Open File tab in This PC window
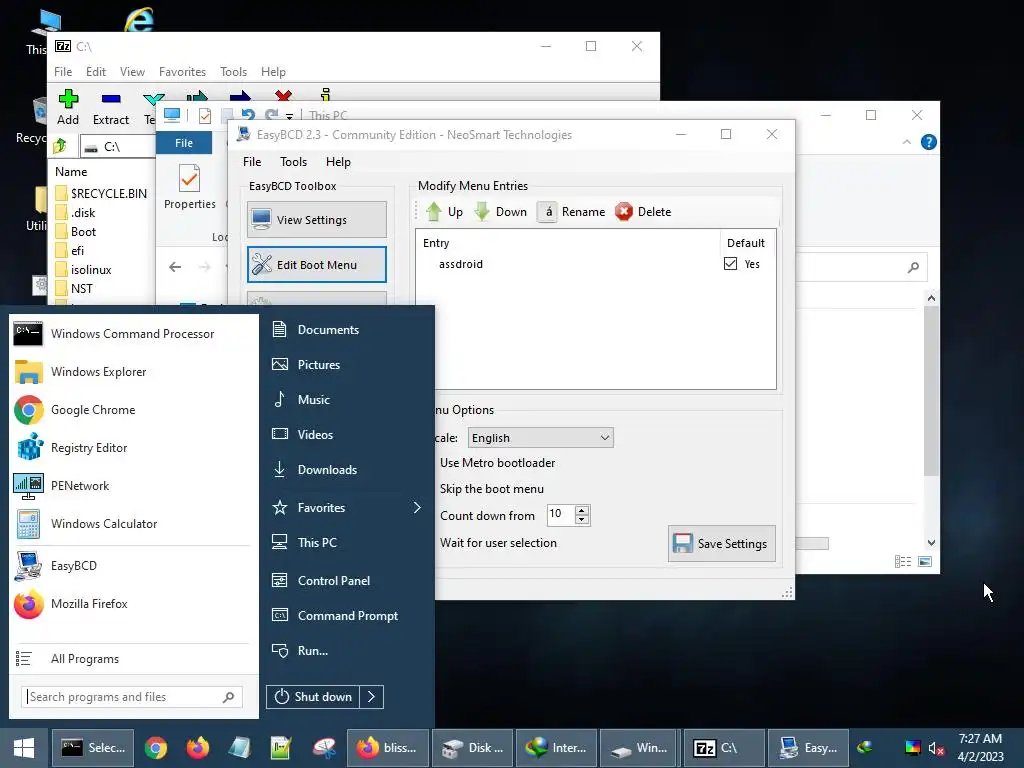Image resolution: width=1024 pixels, height=768 pixels. tap(184, 143)
